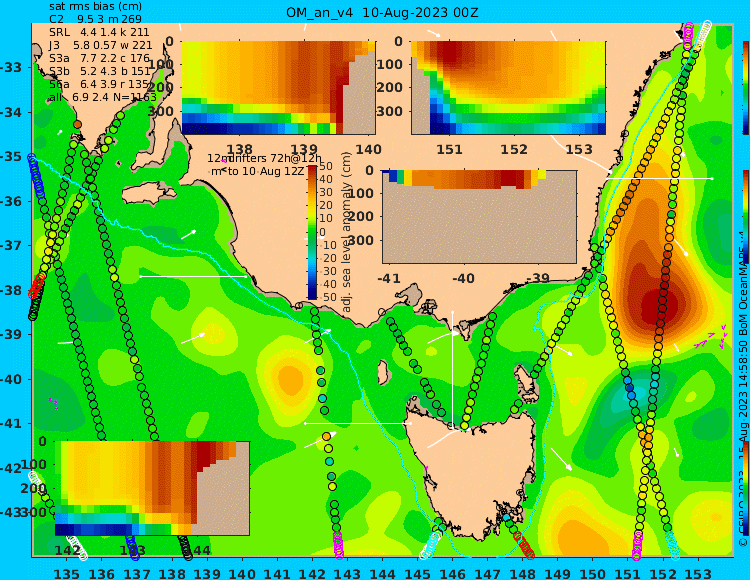
Task: Click longitude label 137 on bottom axis
Action: [136, 573]
